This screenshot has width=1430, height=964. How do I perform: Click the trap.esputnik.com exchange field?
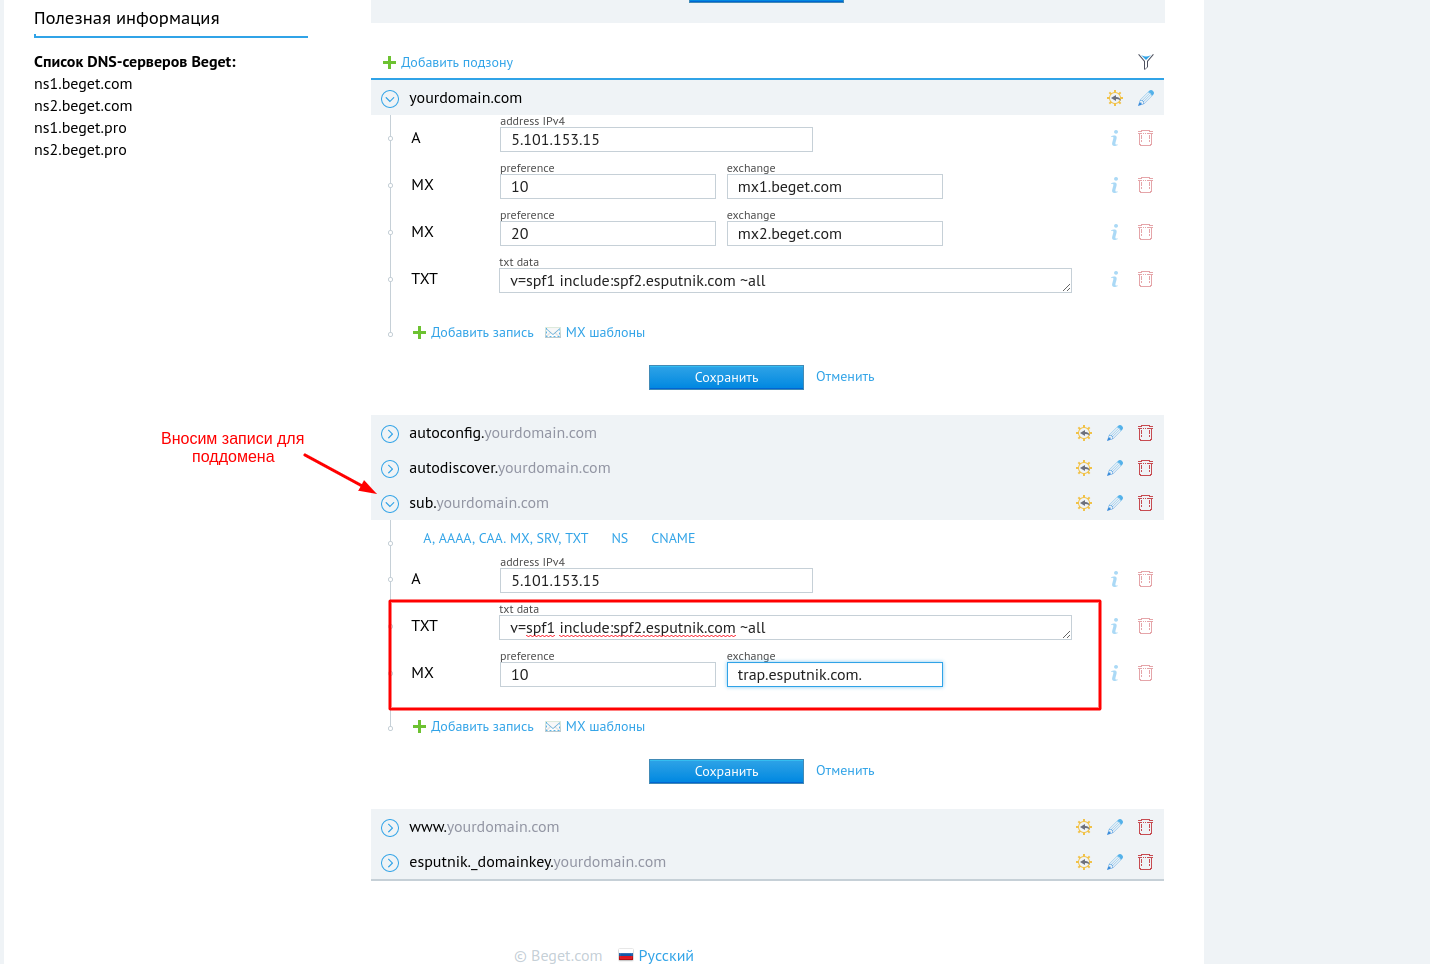pos(834,675)
